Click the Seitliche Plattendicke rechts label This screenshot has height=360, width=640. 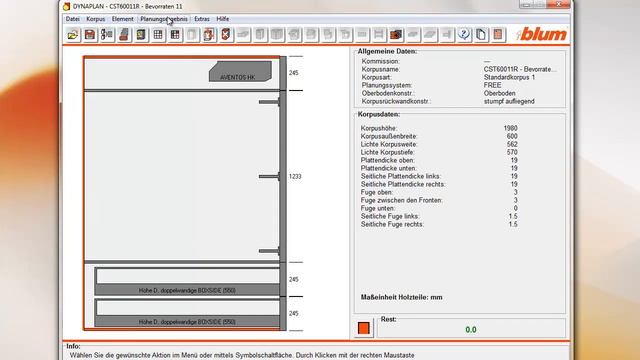point(403,184)
